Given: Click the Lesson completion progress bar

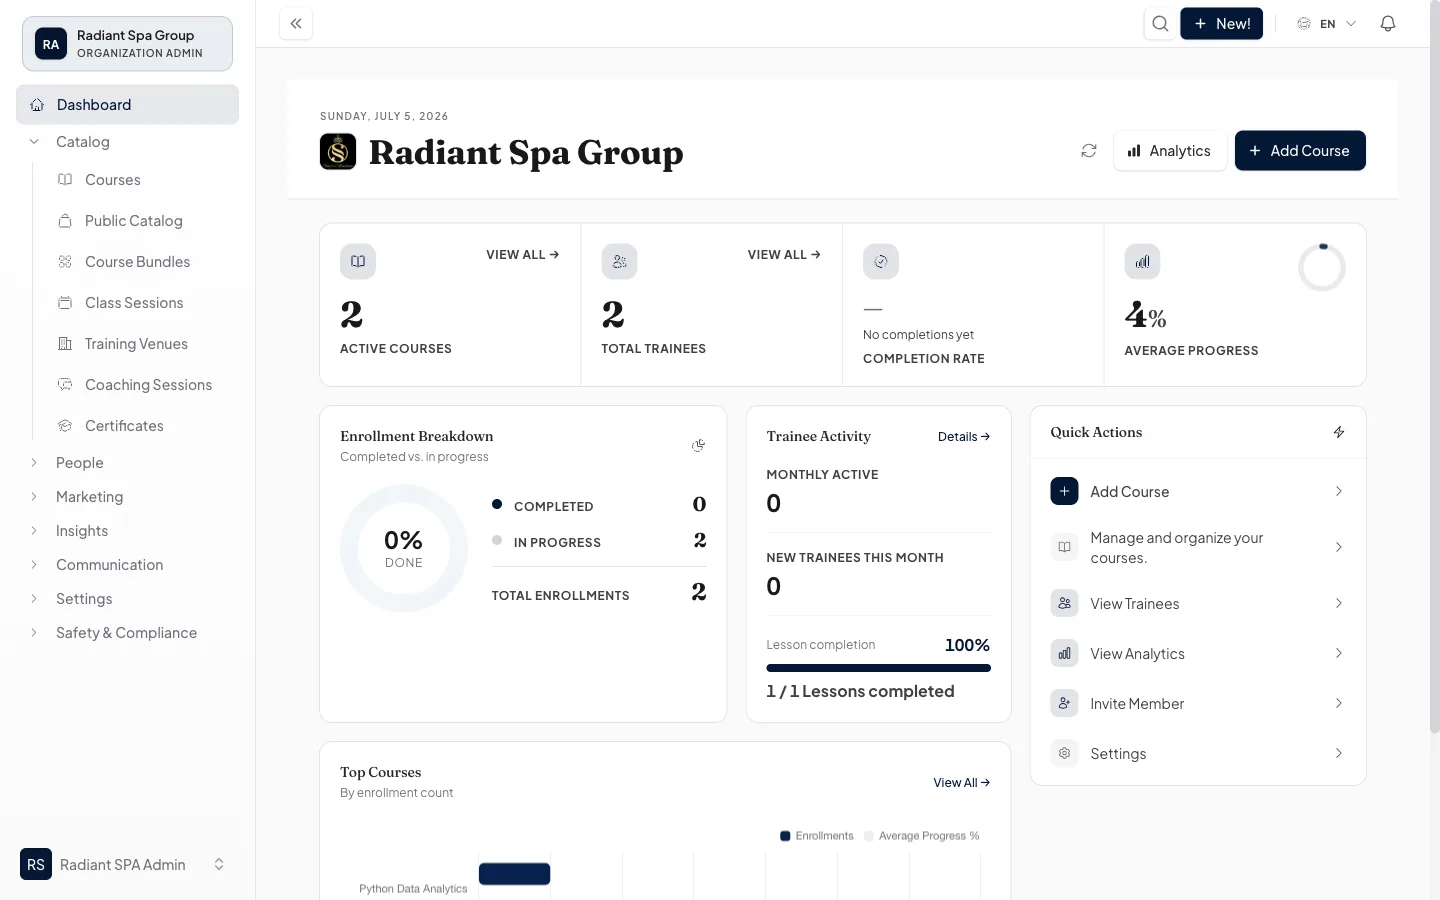Looking at the screenshot, I should [878, 668].
